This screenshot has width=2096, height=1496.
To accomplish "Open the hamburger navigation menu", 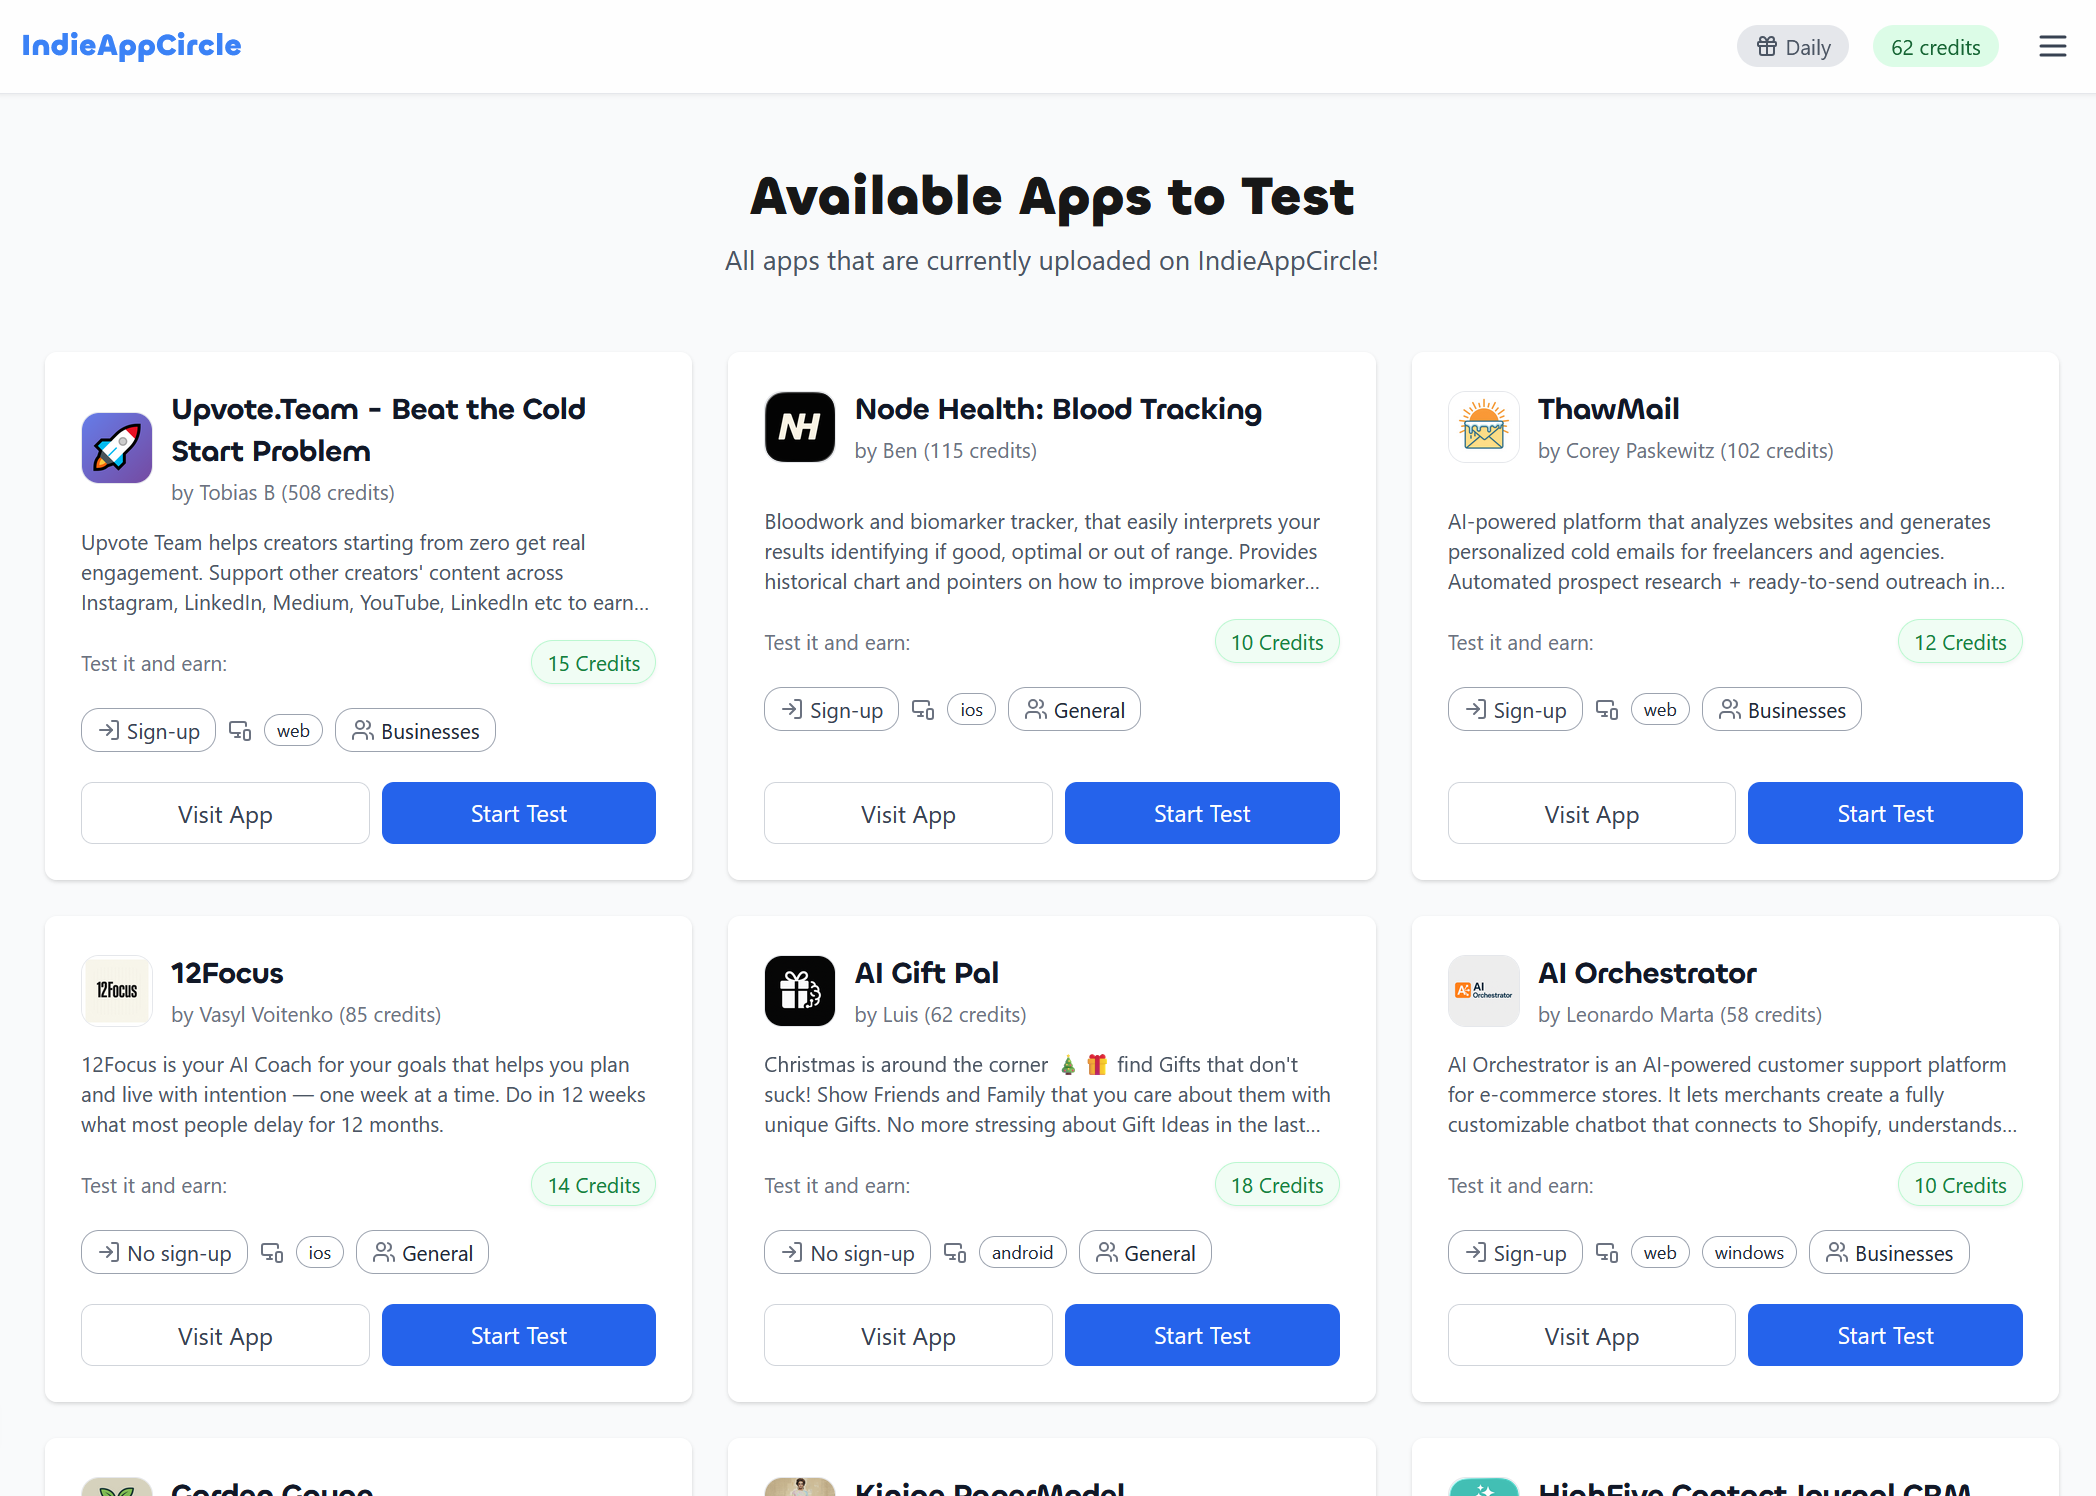I will coord(2052,46).
